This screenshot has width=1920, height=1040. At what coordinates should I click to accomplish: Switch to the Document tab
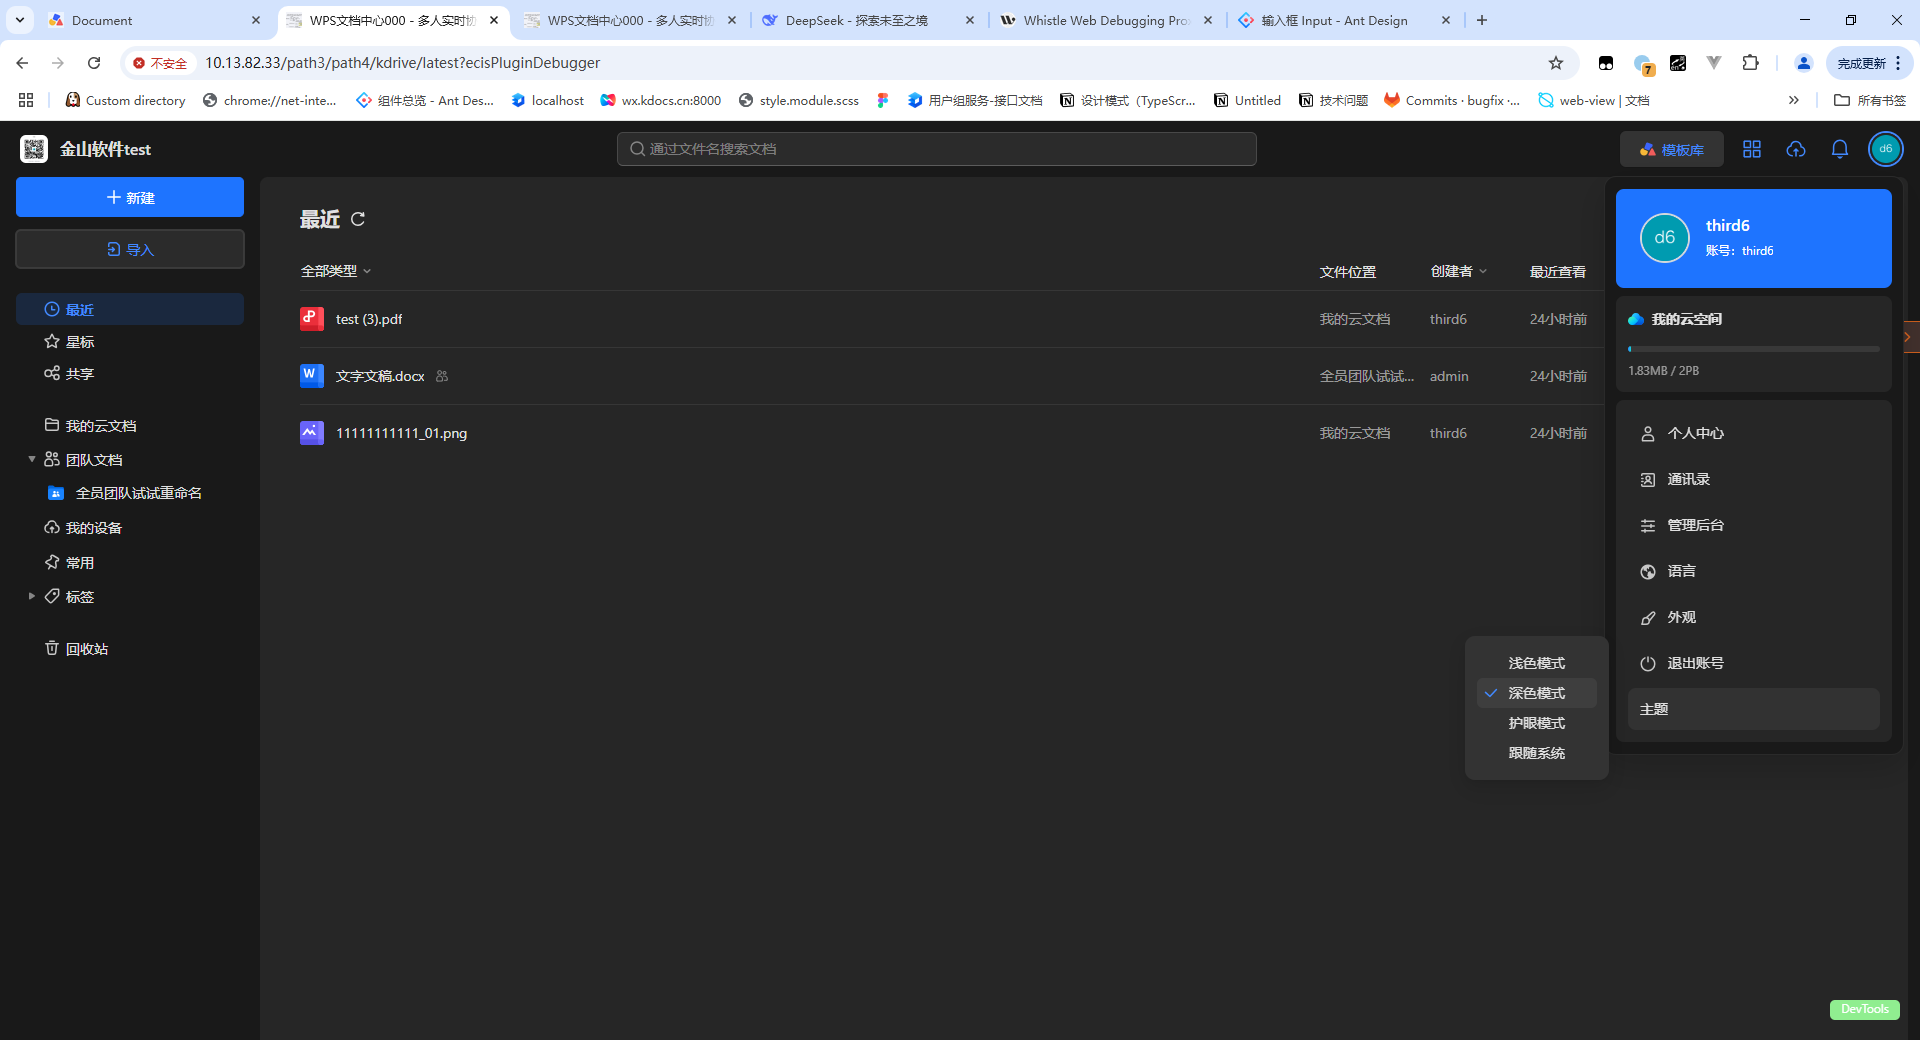[x=154, y=20]
